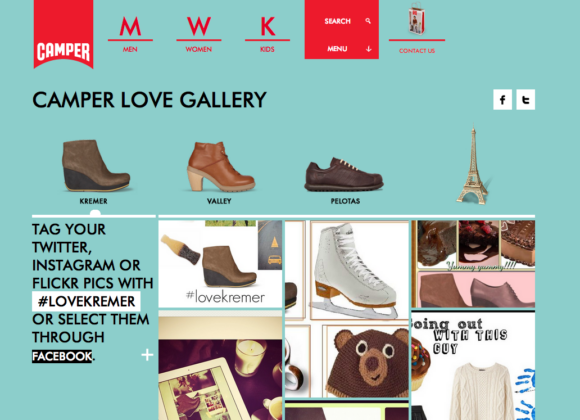Select the Kremer wedge boot
This screenshot has height=420, width=580.
[x=95, y=165]
